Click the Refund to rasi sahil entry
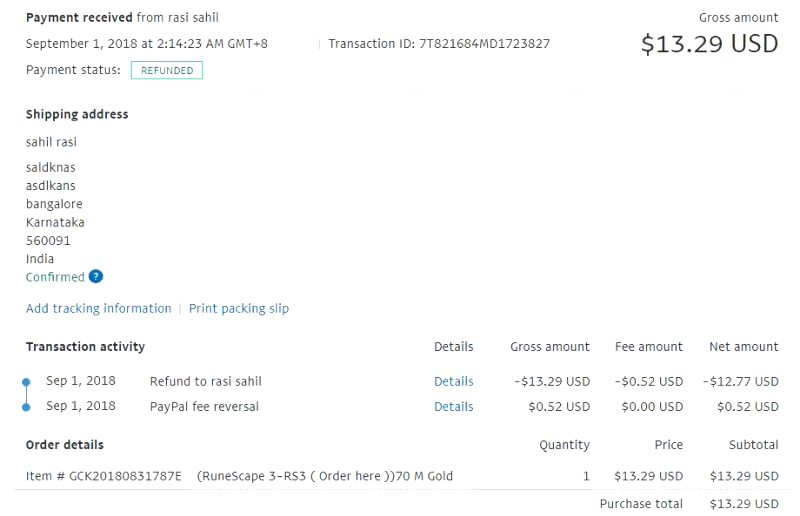Image resolution: width=800 pixels, height=516 pixels. (205, 381)
